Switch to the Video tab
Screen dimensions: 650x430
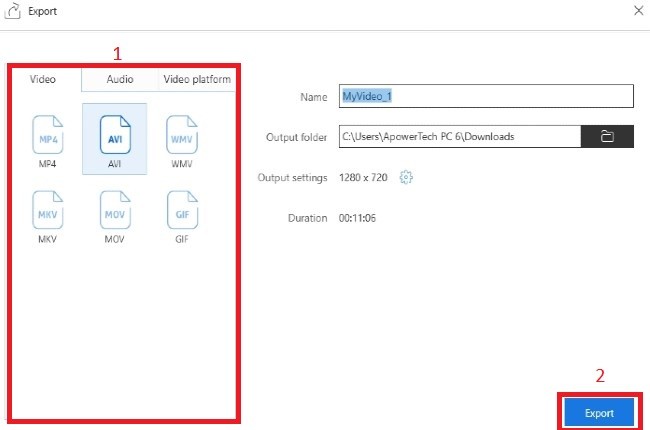[43, 79]
